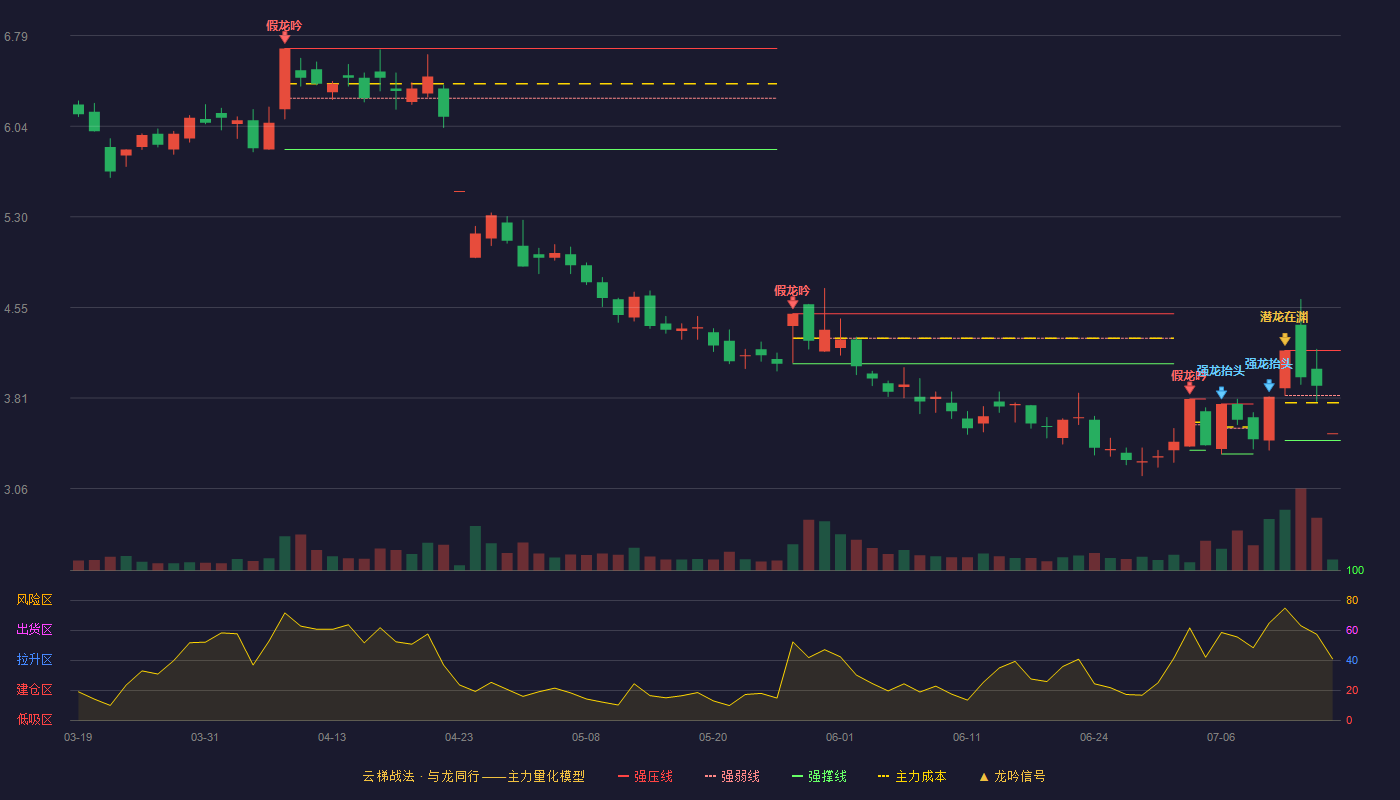
Task: Toggle the 龙吟信号 legend entry
Action: click(x=1012, y=776)
